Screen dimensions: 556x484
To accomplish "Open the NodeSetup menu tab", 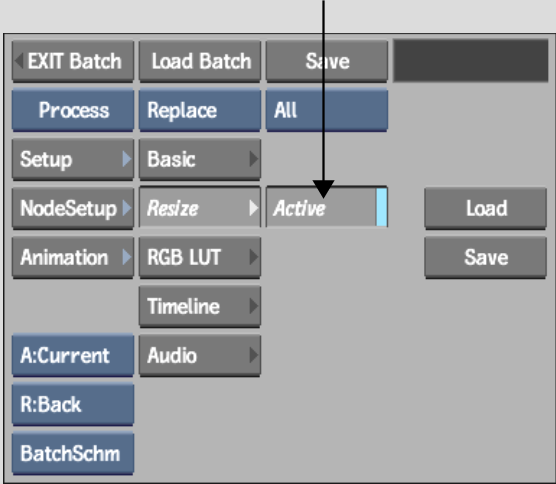I will pos(73,208).
